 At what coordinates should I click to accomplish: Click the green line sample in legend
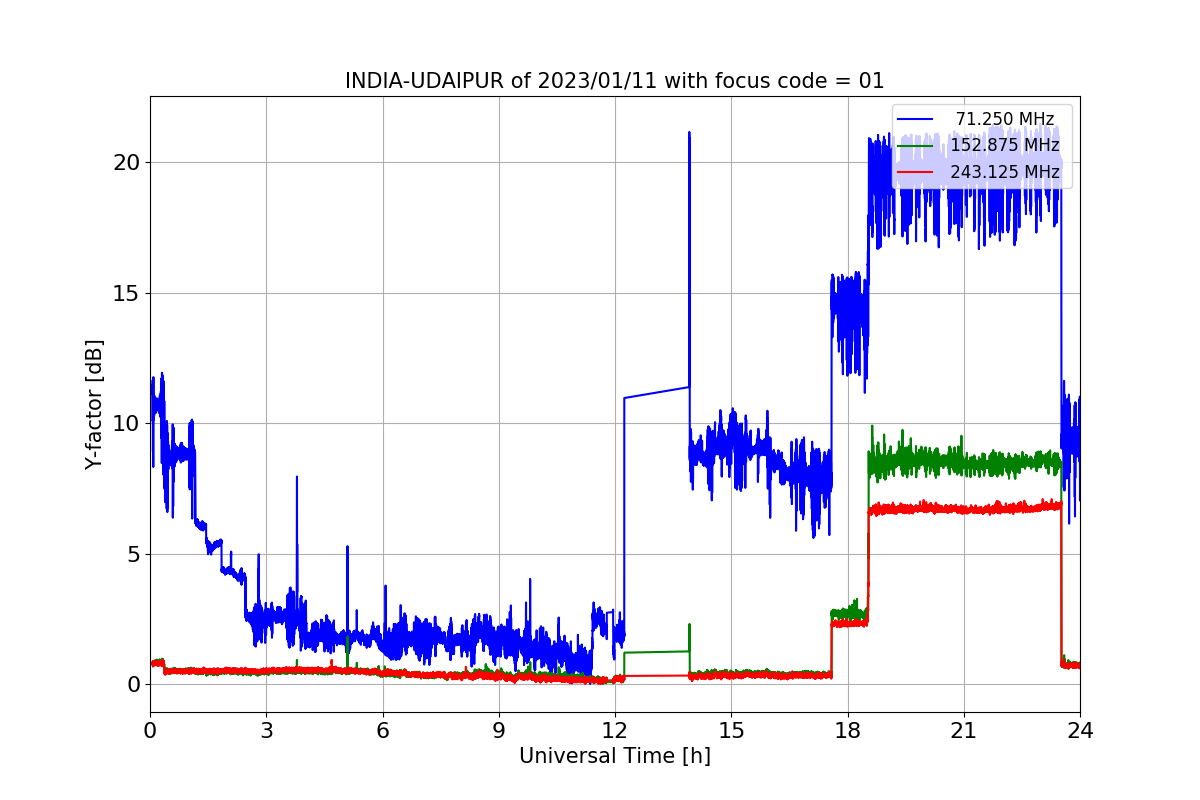(x=916, y=146)
